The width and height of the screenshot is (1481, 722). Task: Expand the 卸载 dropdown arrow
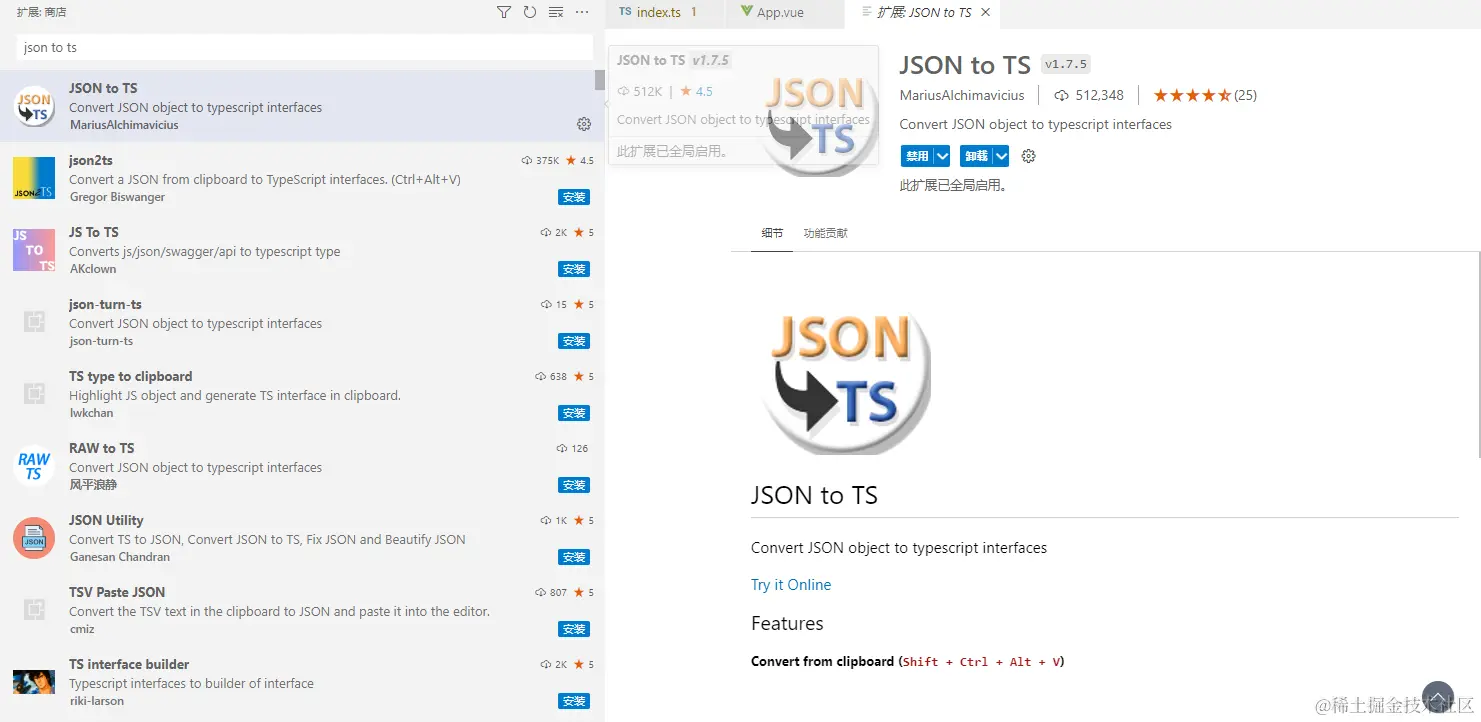(1001, 156)
